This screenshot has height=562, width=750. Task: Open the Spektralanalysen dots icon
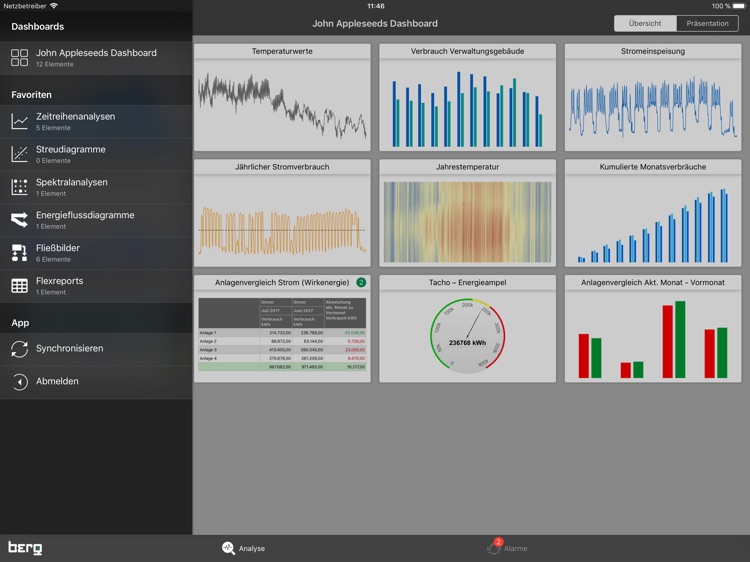pyautogui.click(x=20, y=187)
